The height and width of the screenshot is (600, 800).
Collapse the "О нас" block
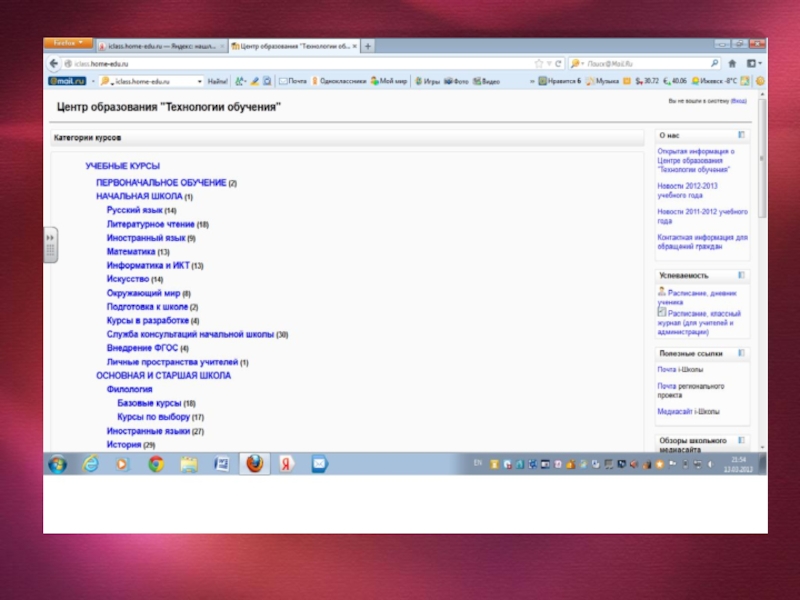[x=741, y=134]
